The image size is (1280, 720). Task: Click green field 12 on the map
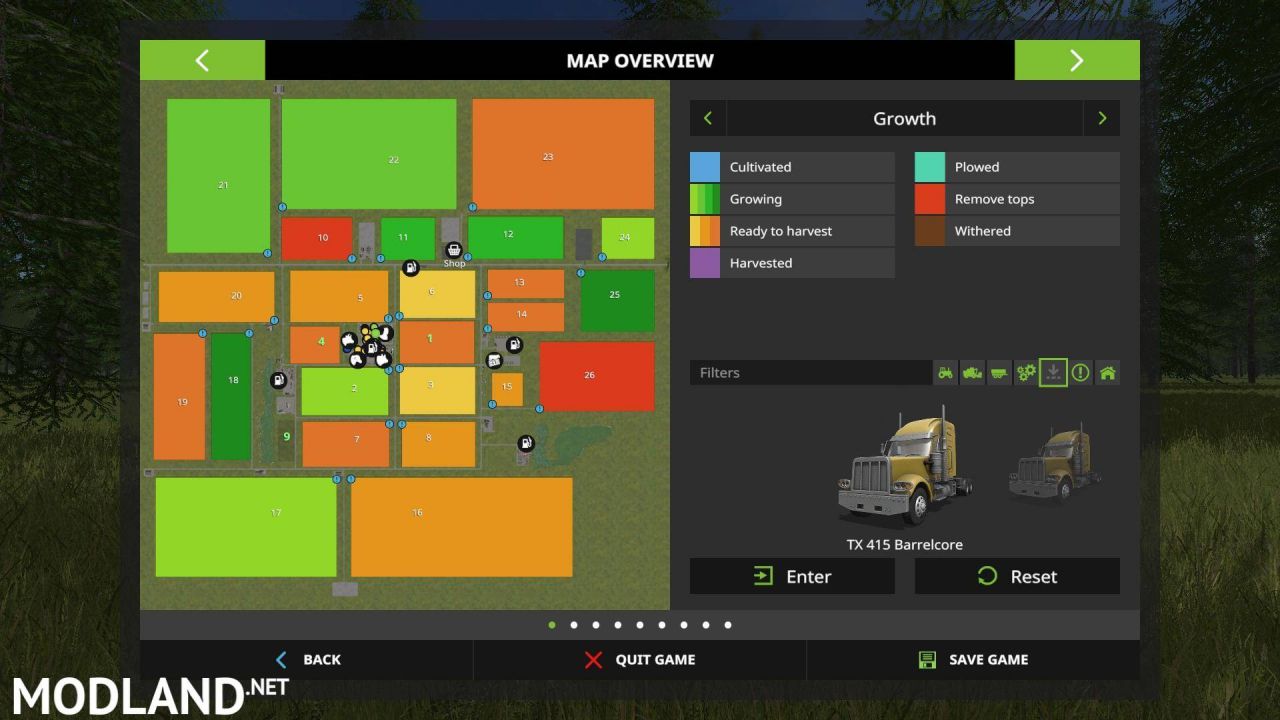pos(516,238)
